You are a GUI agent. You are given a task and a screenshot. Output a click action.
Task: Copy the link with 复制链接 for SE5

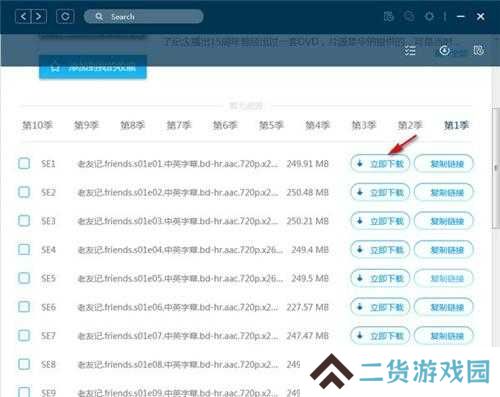point(444,278)
